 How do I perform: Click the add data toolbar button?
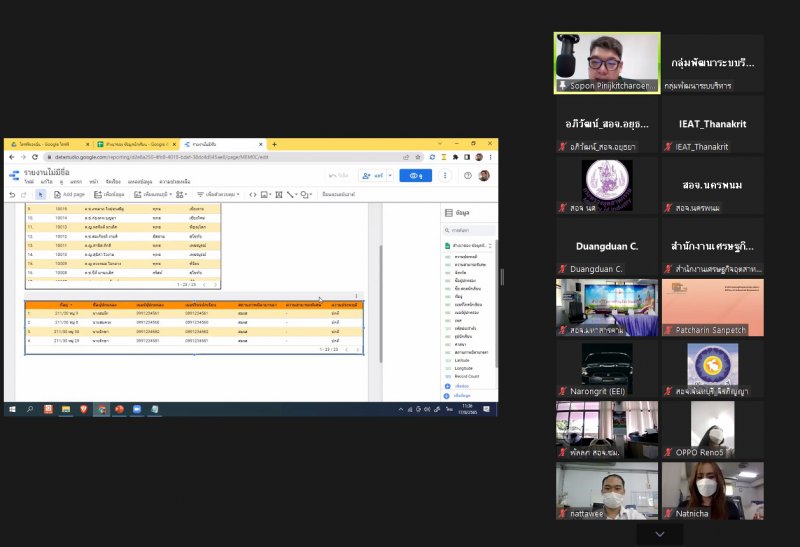click(109, 194)
